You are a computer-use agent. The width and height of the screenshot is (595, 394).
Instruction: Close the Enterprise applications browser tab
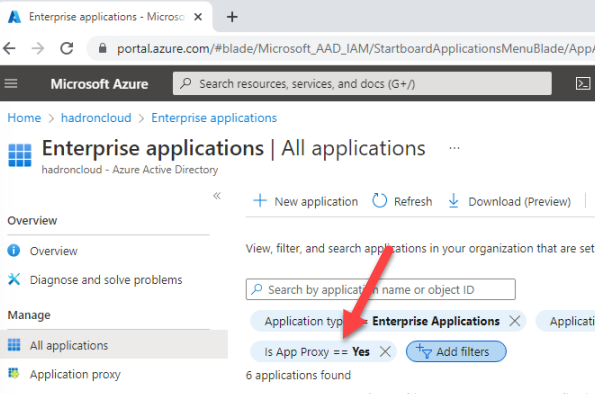coord(198,17)
